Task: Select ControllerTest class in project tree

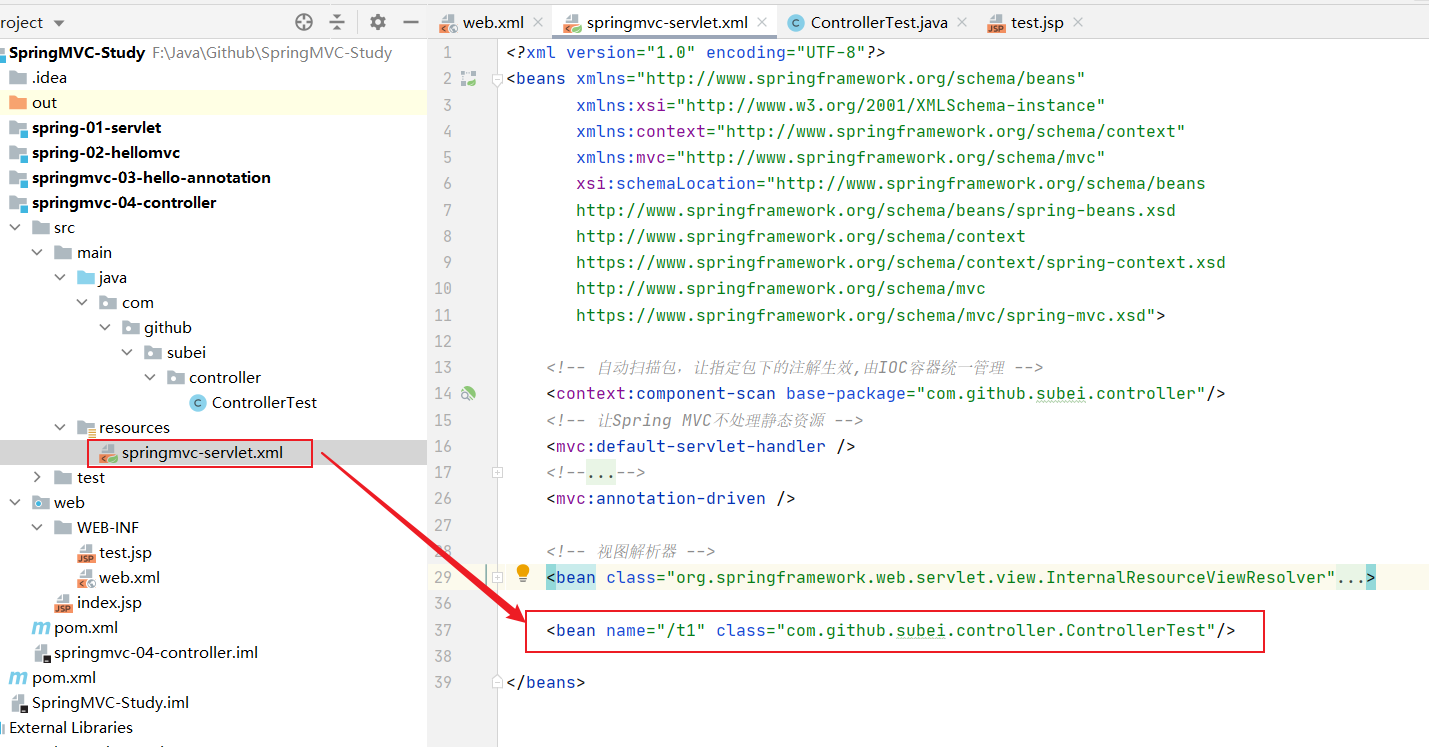Action: point(264,403)
